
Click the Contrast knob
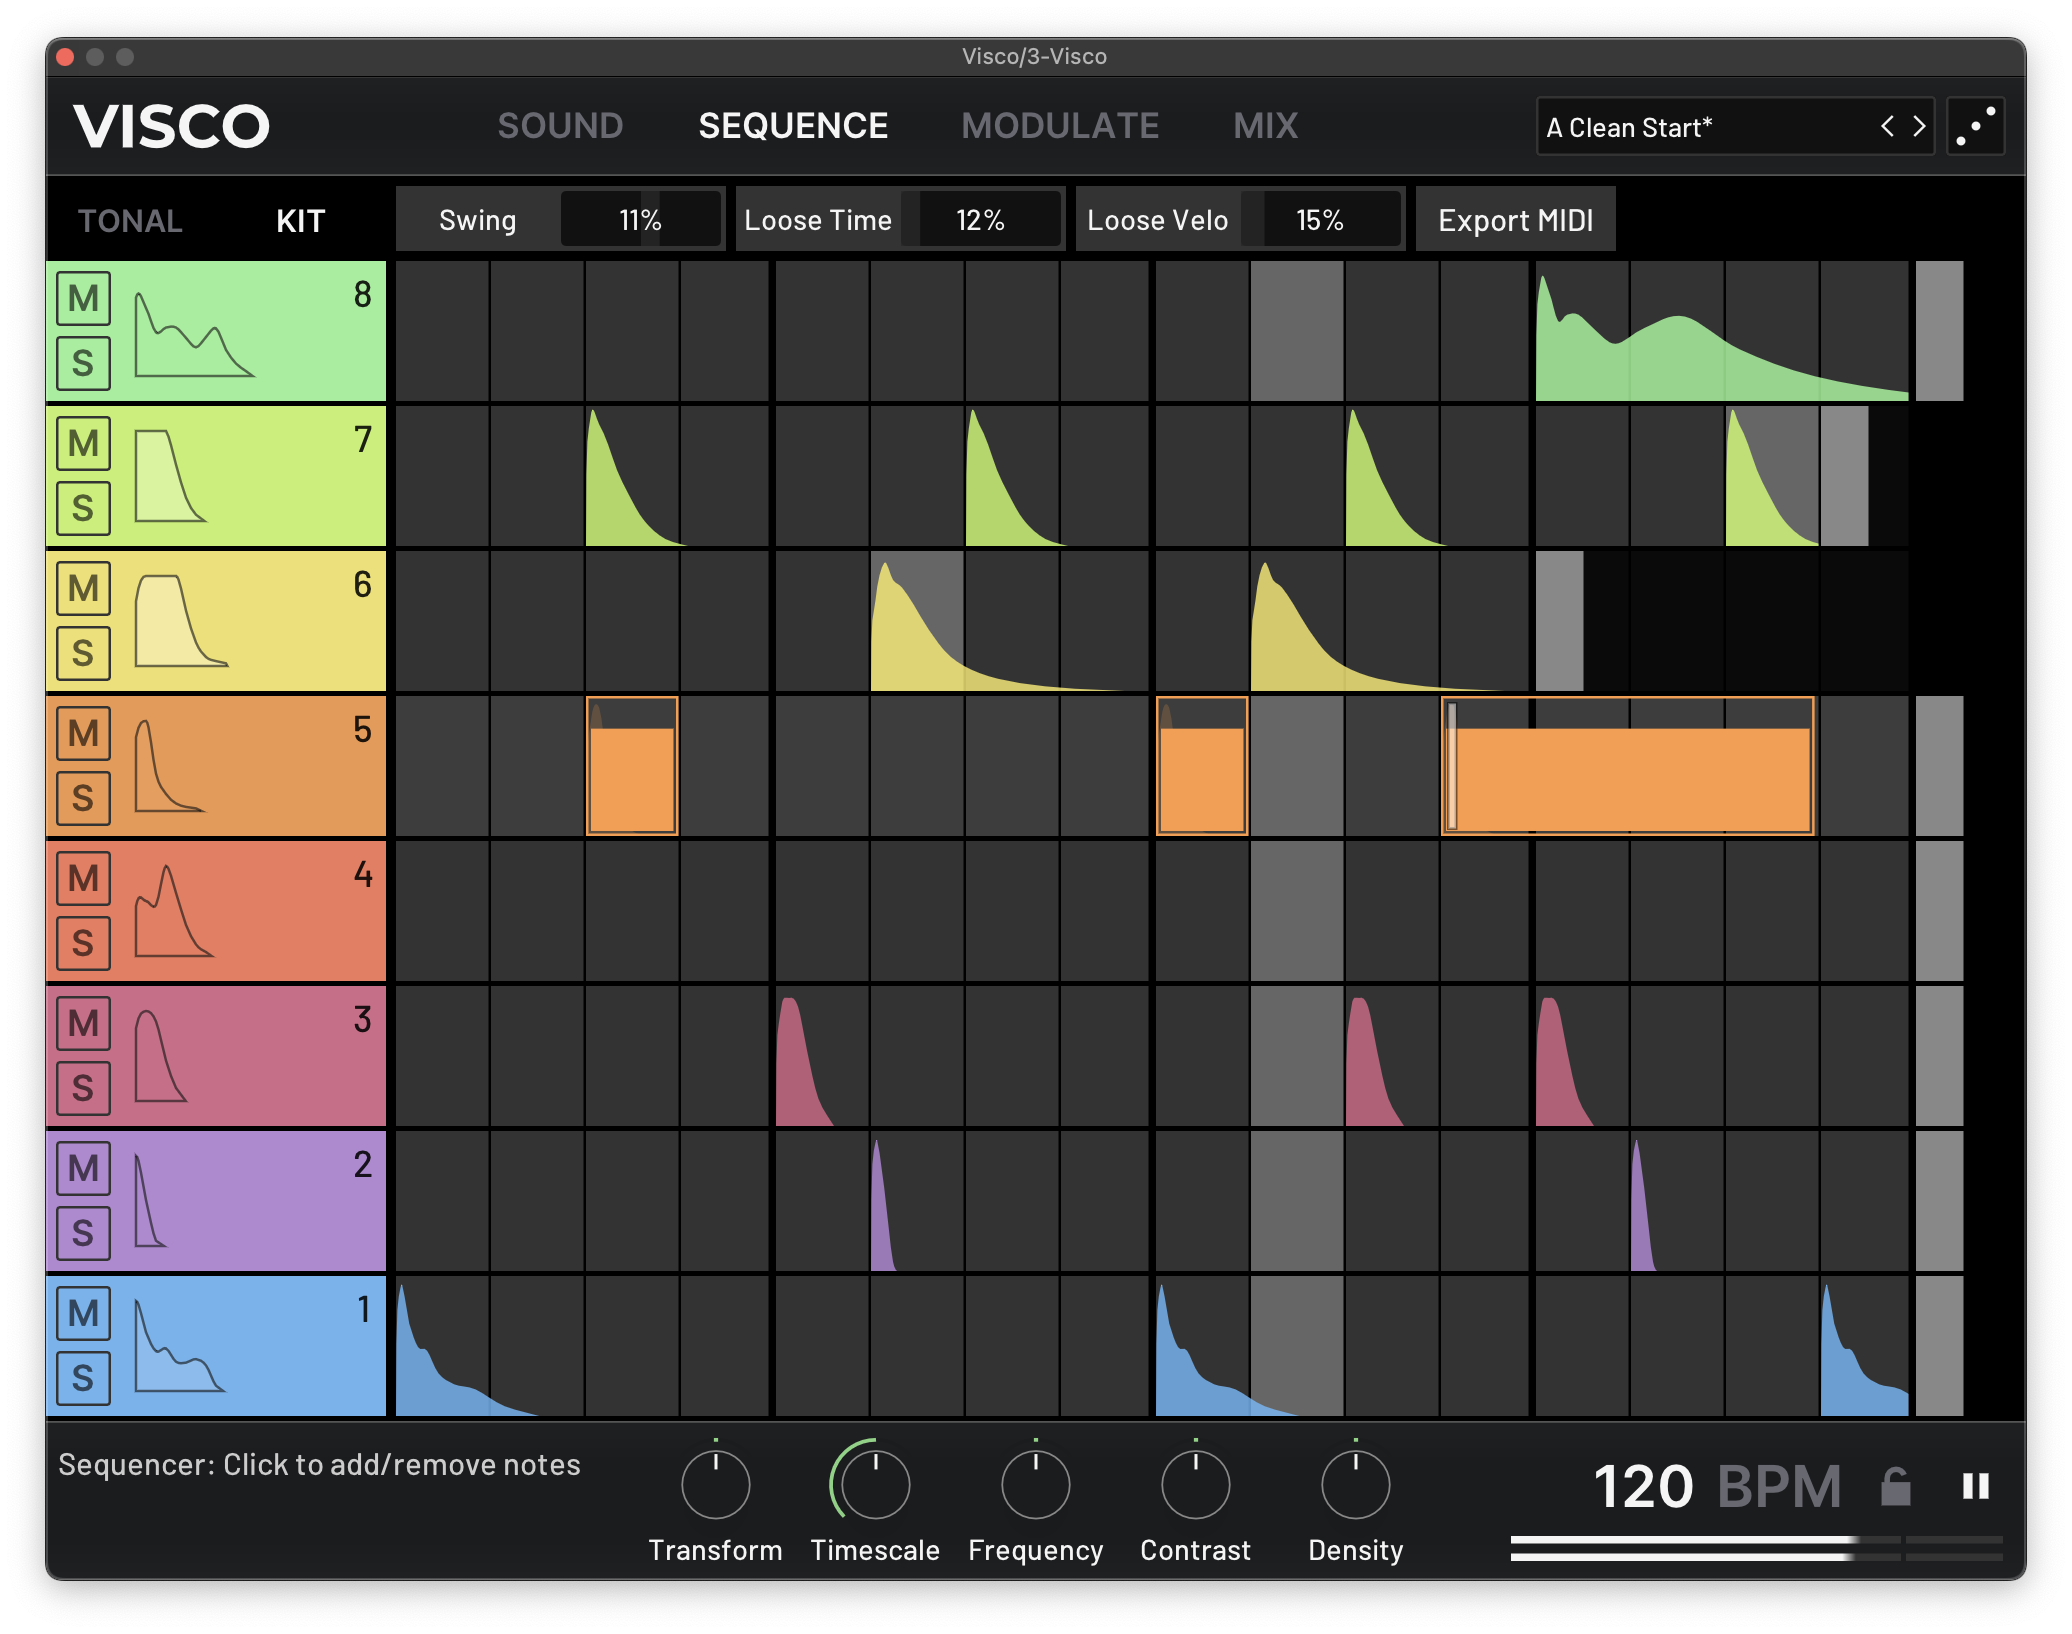click(x=1195, y=1484)
